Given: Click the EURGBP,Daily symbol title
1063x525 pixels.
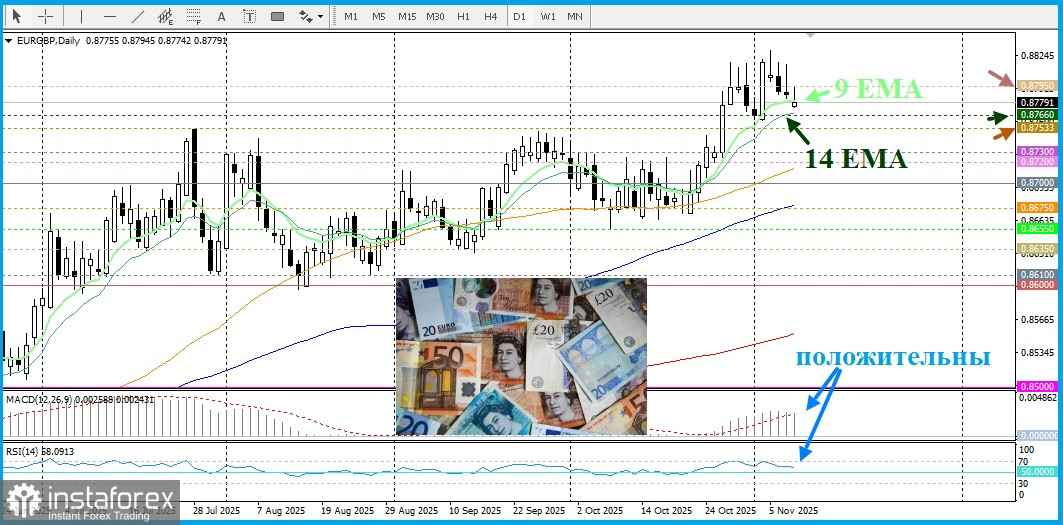Looking at the screenshot, I should (47, 41).
